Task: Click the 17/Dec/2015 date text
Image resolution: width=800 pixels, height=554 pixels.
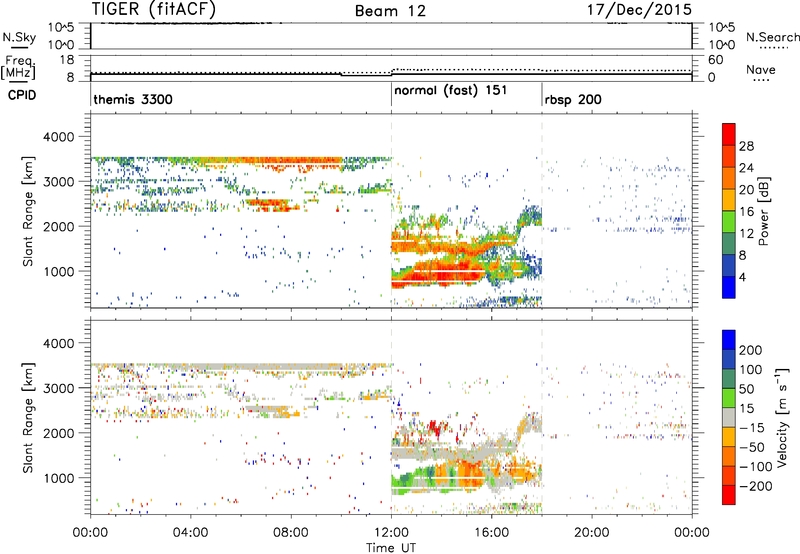Action: 639,9
